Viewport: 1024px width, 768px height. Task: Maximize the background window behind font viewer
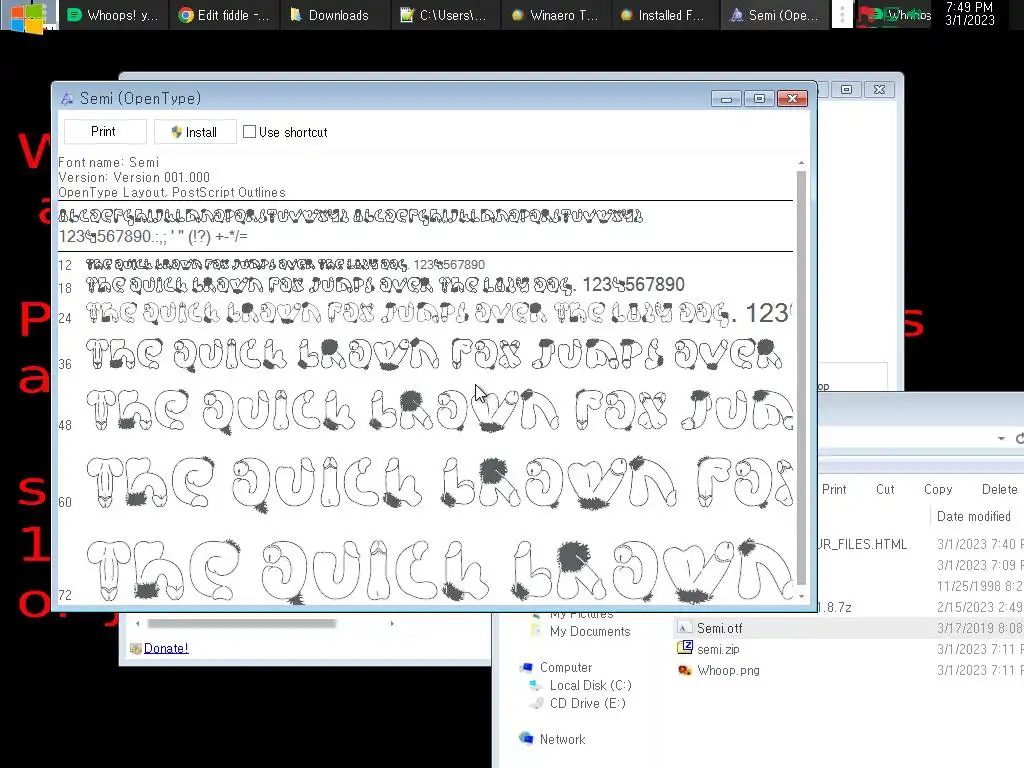point(846,89)
